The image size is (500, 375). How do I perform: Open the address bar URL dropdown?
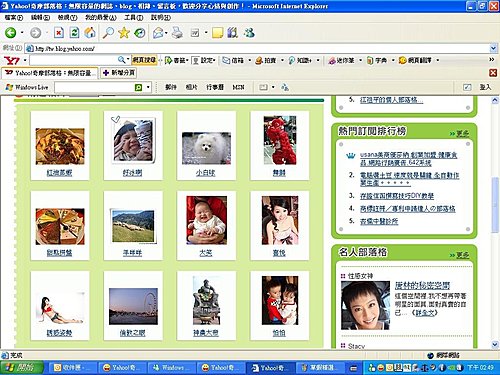pos(493,49)
